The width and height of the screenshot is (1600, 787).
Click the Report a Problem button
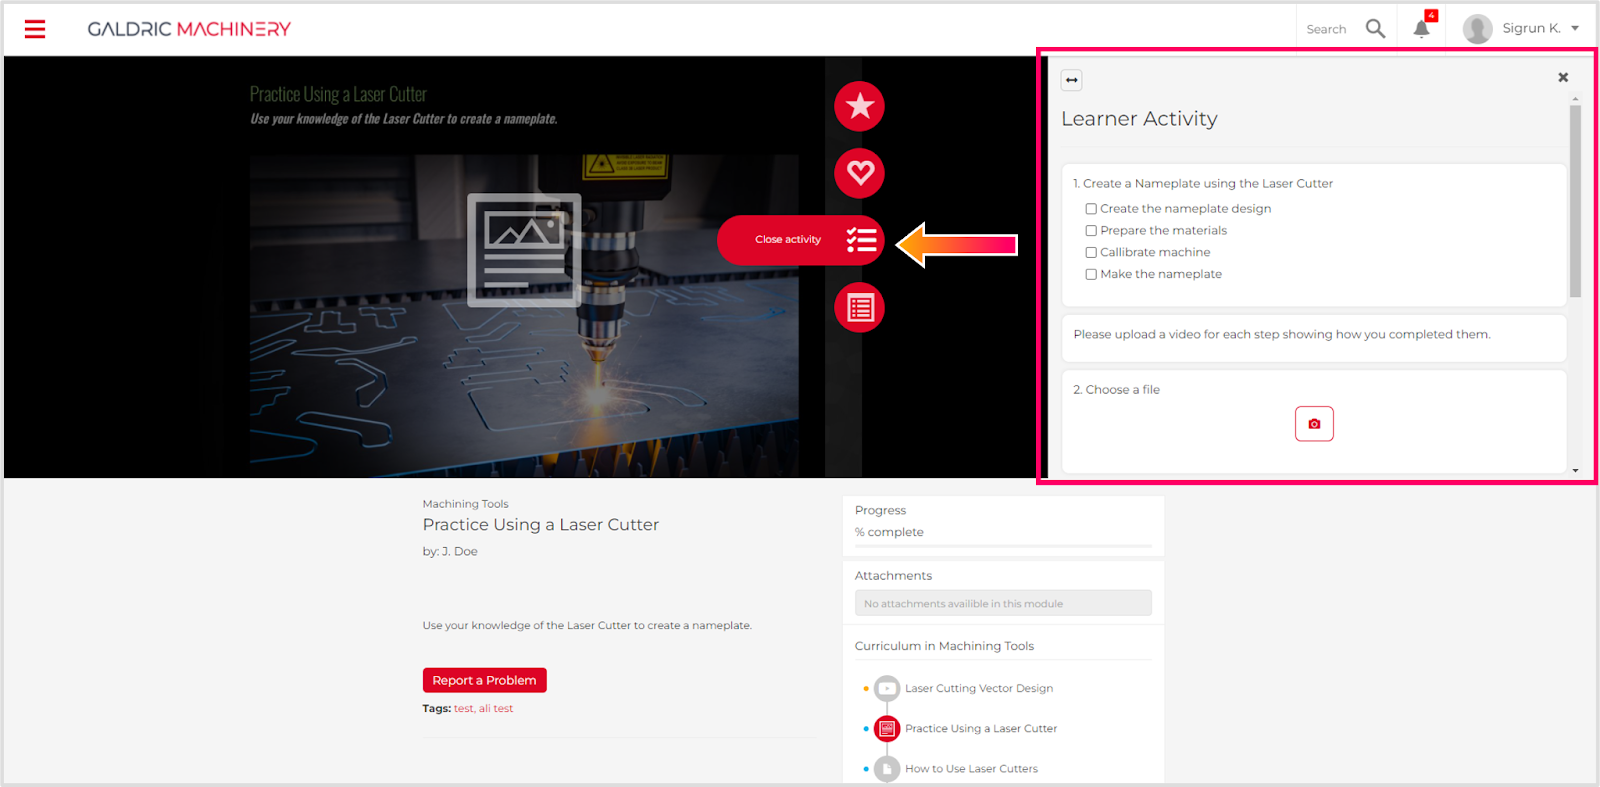485,680
